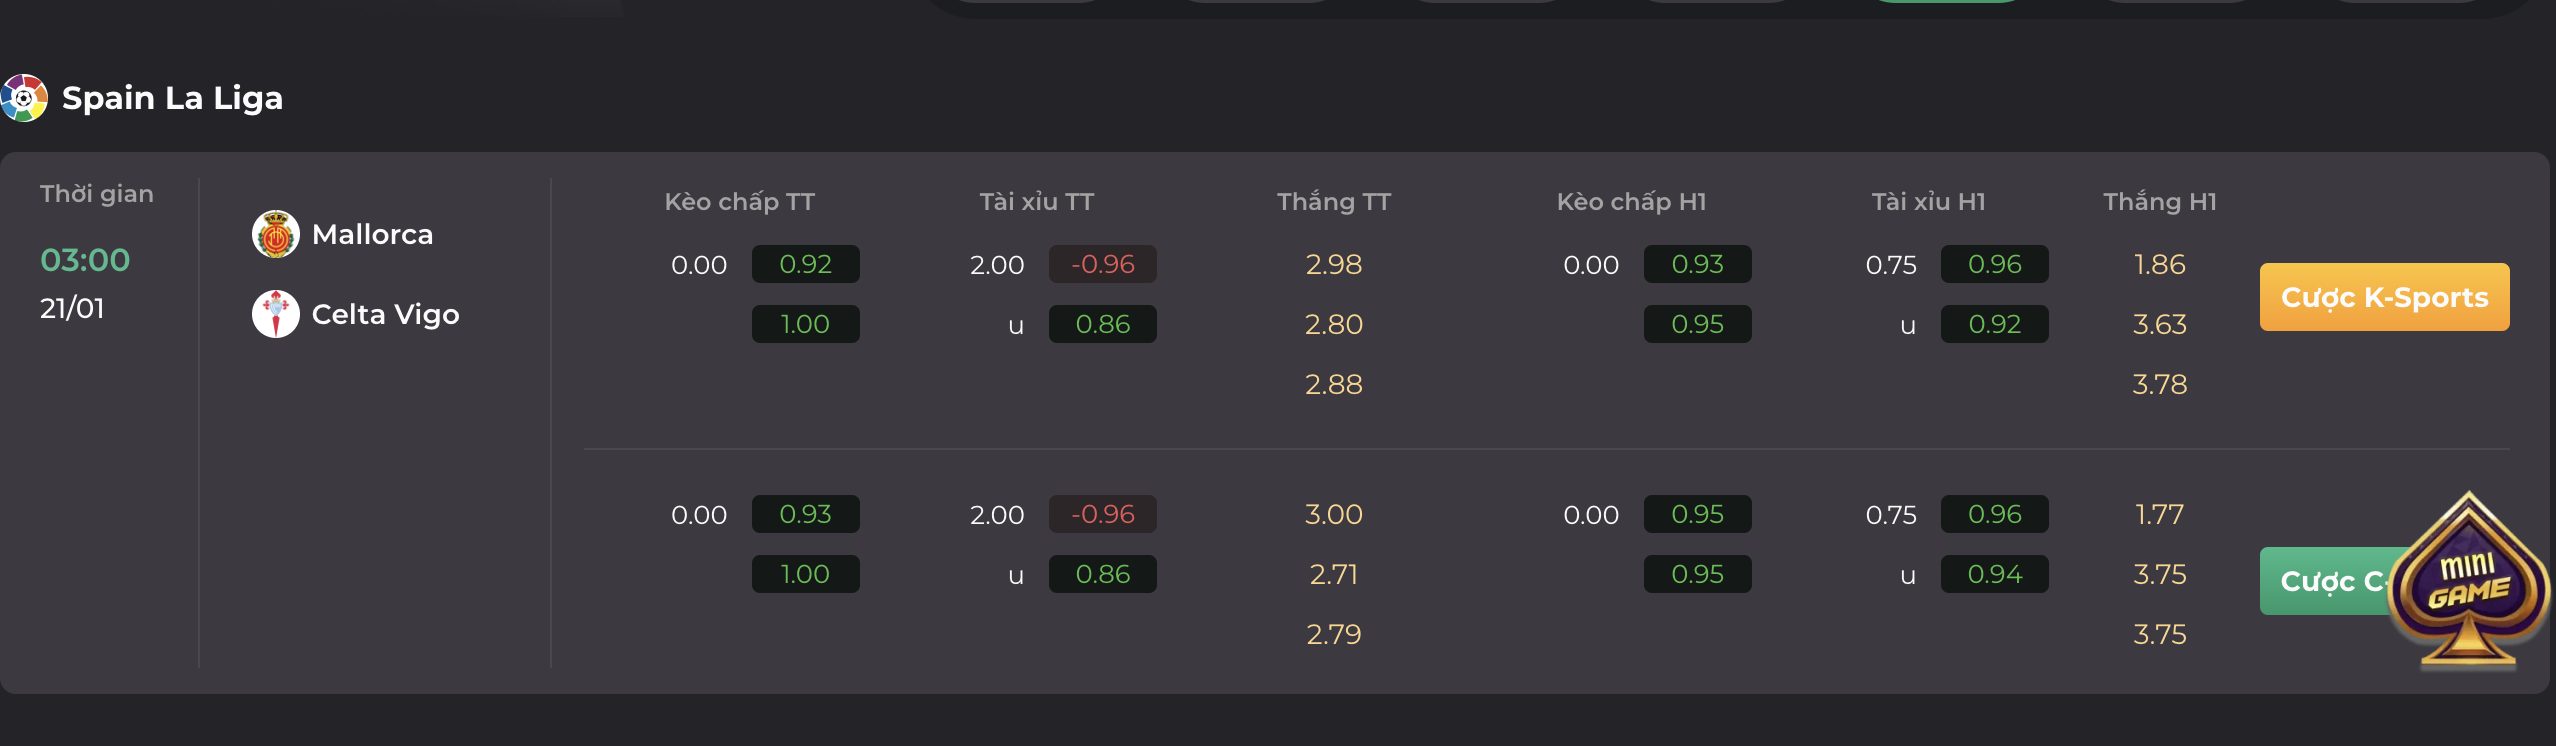Select the 0.93 Kèo chấp H1 odds
This screenshot has height=746, width=2556.
coord(1697,264)
